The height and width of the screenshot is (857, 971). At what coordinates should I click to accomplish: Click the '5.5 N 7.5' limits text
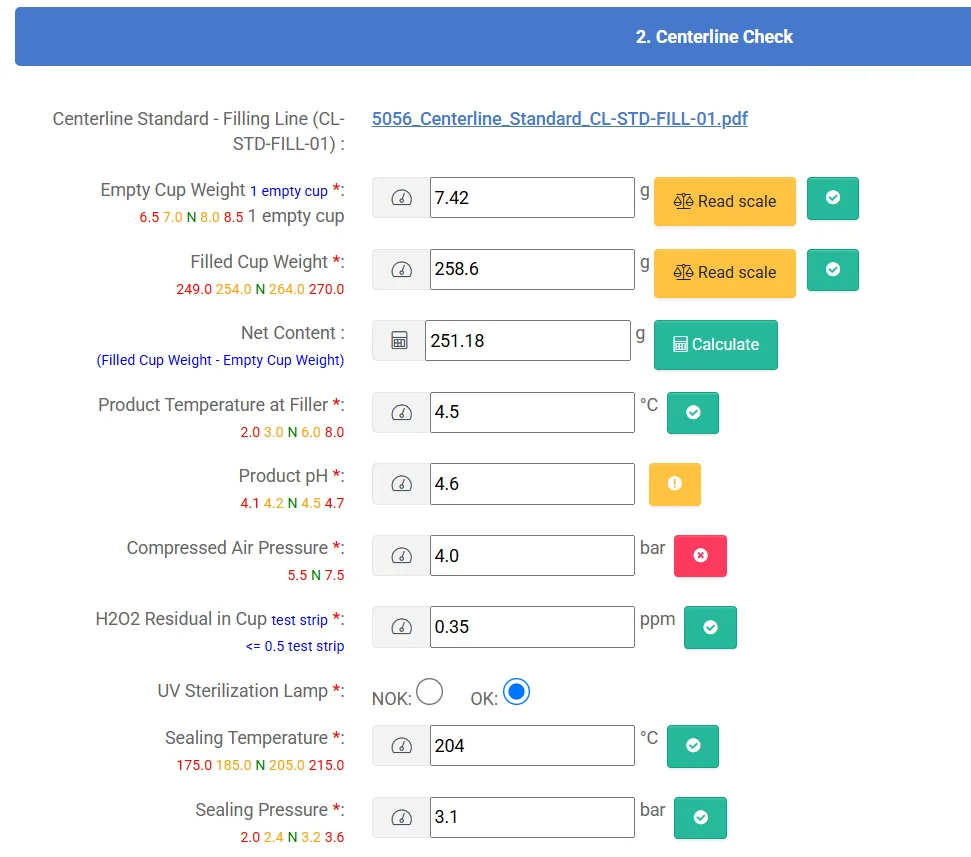click(316, 575)
